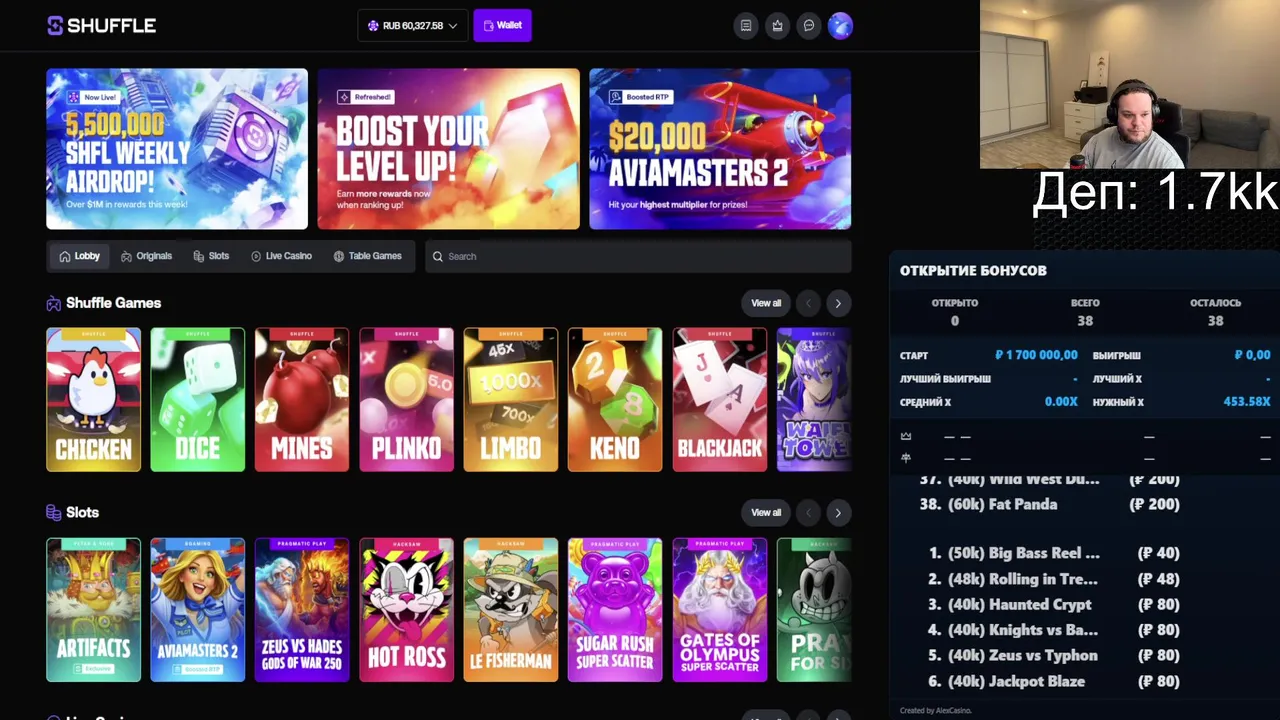This screenshot has width=1280, height=720.
Task: Open the RUB balance dropdown
Action: [412, 25]
